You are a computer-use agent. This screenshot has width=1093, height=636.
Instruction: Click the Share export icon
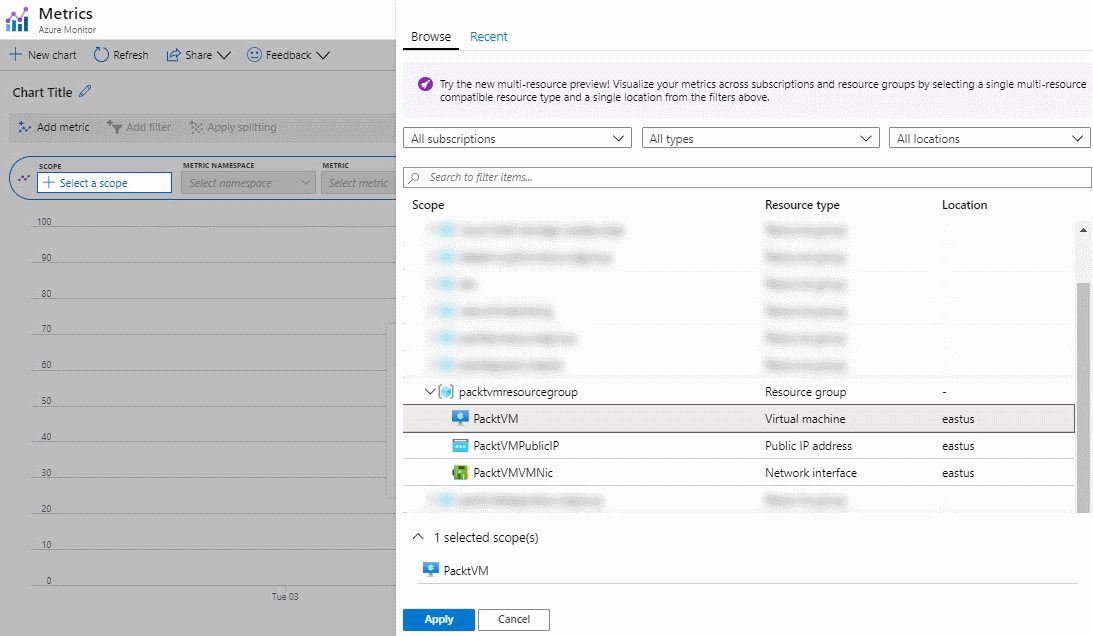(x=173, y=55)
